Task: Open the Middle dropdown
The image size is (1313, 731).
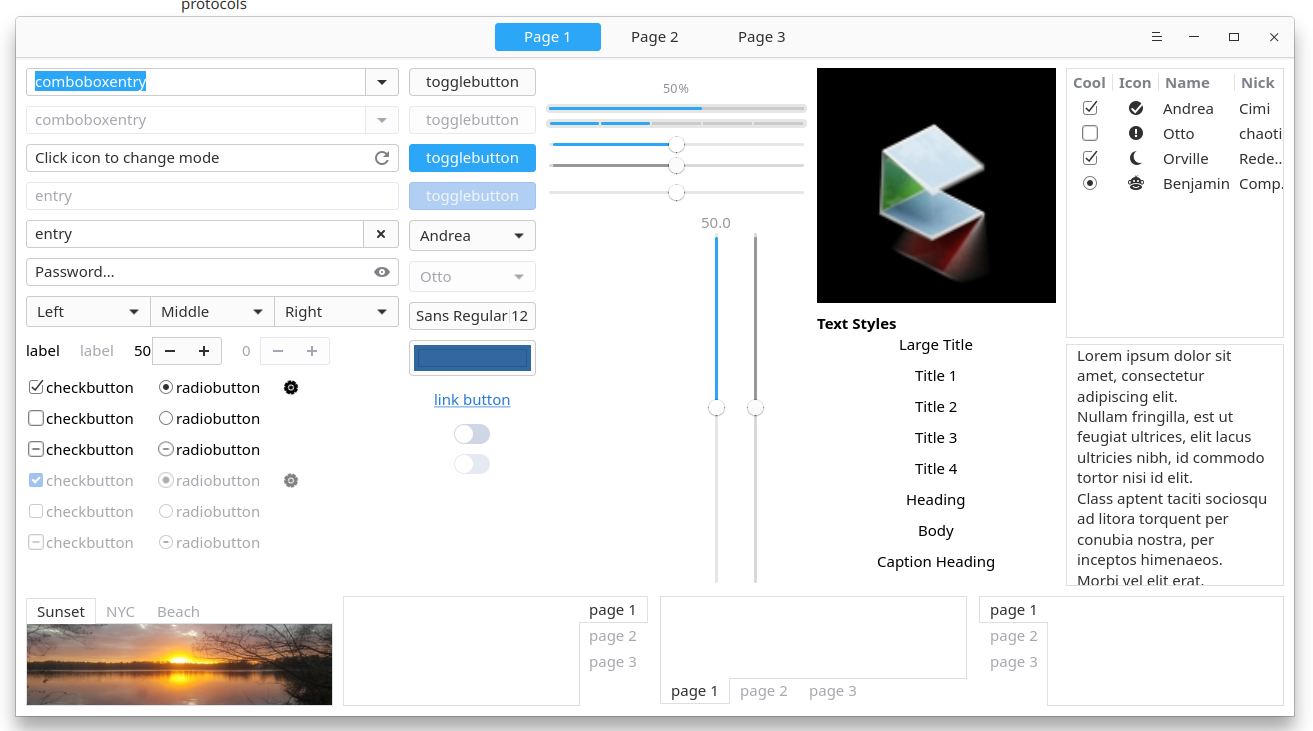Action: tap(212, 312)
